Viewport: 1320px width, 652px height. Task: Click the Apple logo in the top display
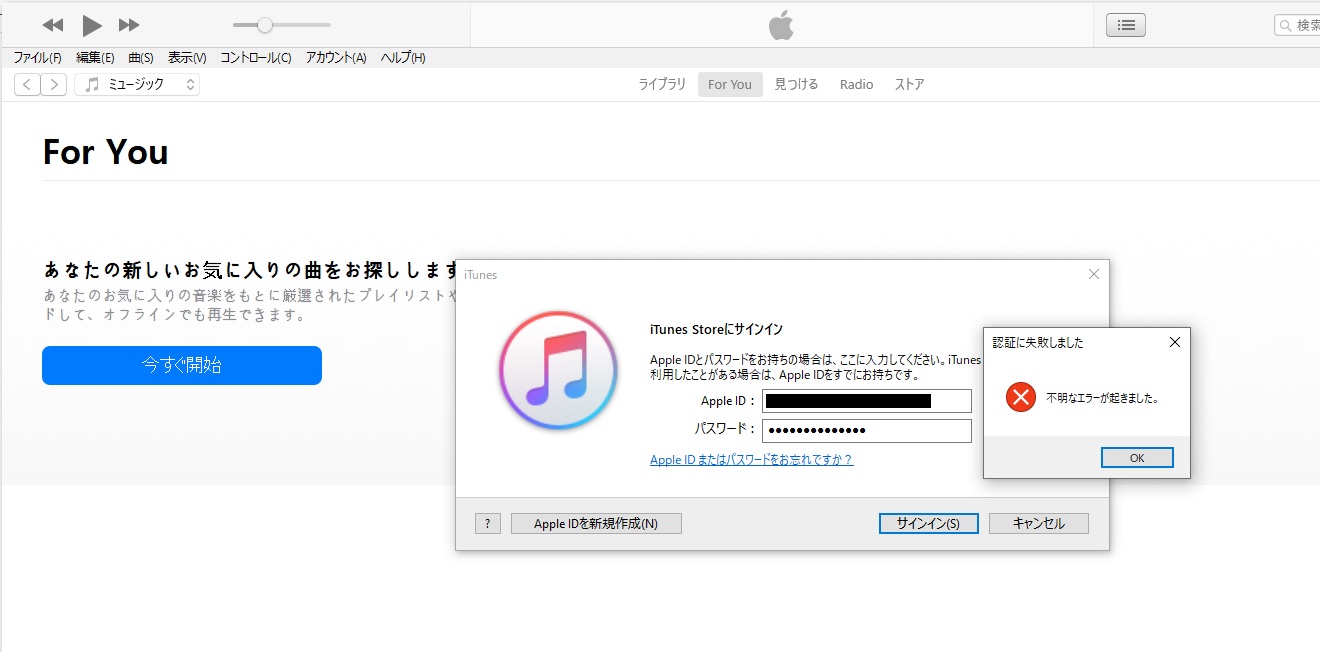781,25
